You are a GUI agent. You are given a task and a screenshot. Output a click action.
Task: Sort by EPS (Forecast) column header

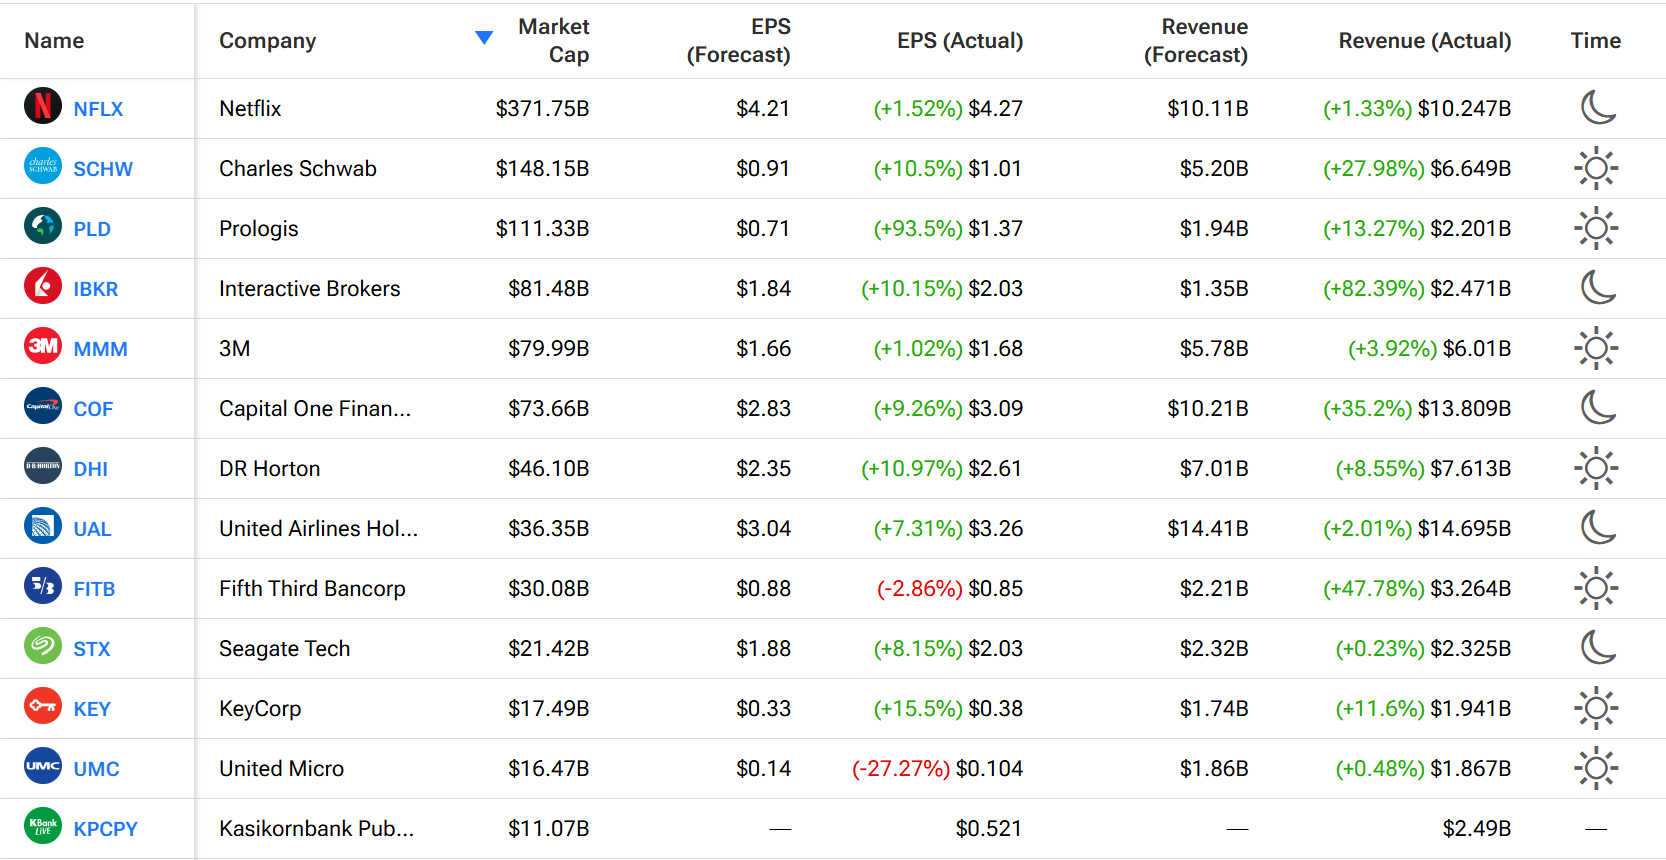[x=738, y=41]
